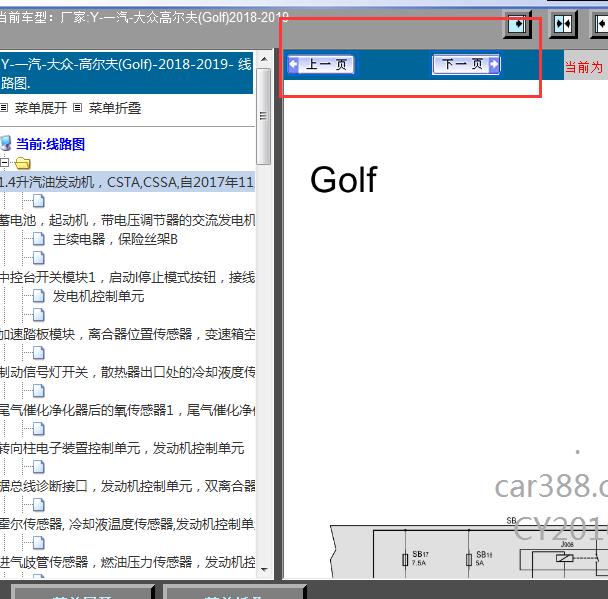Open 霍尔传感器, 冷却液温度传感器 entry

click(127, 524)
